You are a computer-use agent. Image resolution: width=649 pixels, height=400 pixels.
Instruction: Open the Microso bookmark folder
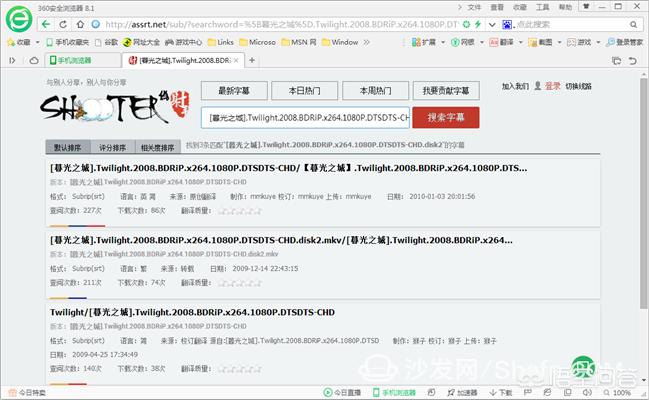coord(257,42)
